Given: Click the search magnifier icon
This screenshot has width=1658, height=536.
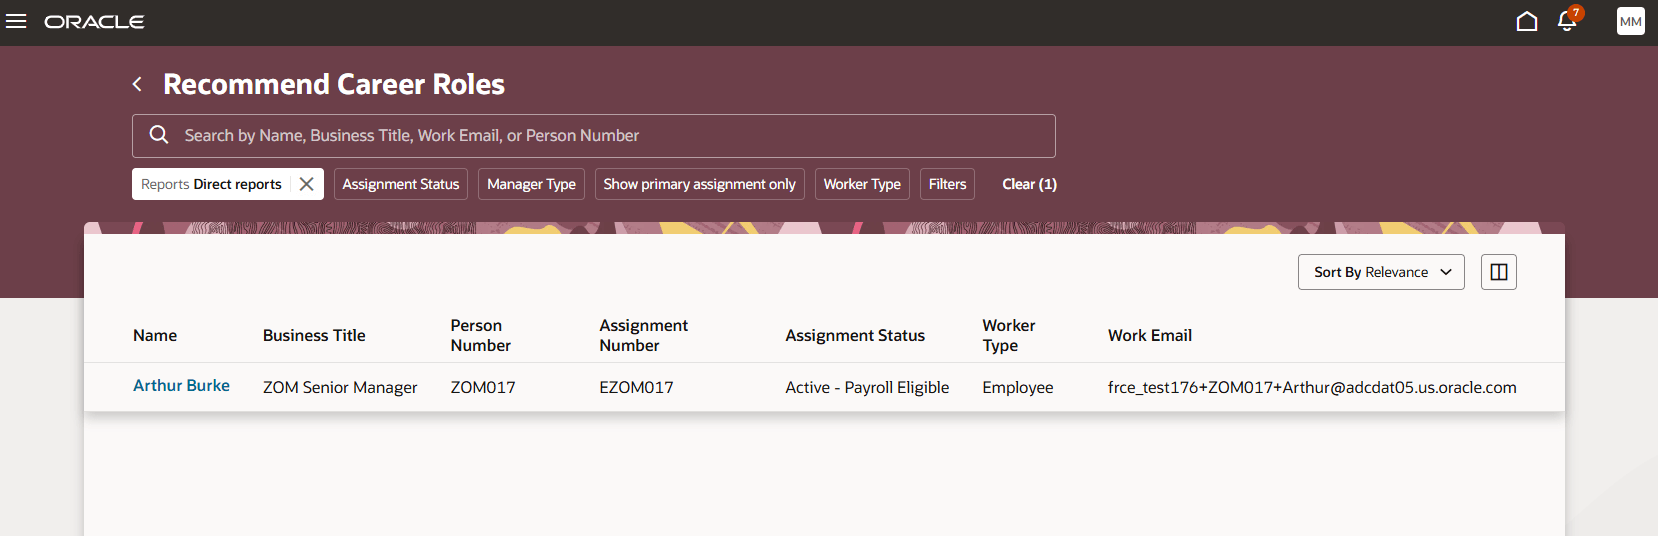Looking at the screenshot, I should [159, 135].
